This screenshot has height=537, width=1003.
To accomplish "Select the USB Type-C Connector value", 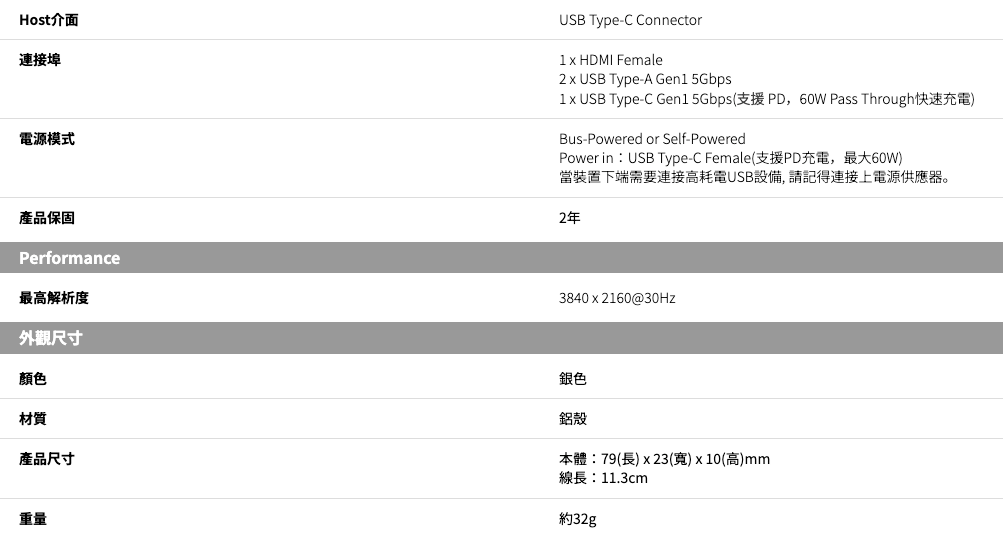I will 630,20.
